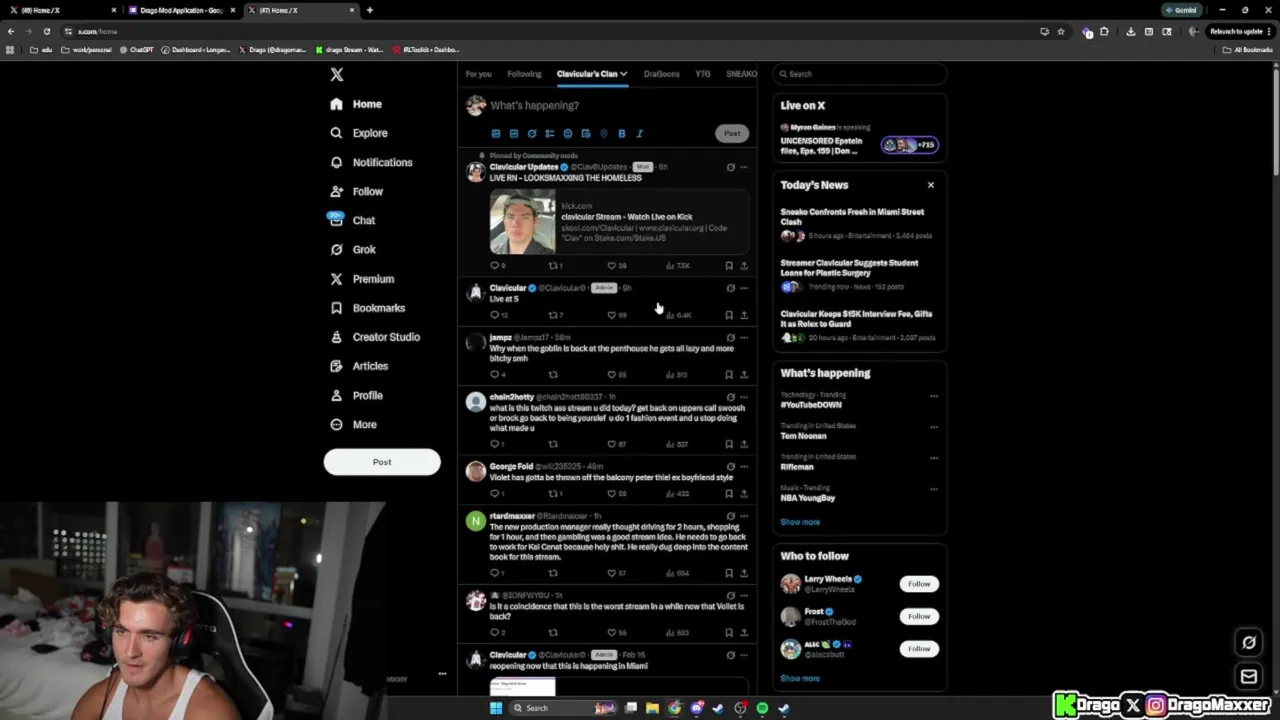This screenshot has height=720, width=1280.
Task: Ask Grok about the chain2hotty post
Action: [730, 397]
